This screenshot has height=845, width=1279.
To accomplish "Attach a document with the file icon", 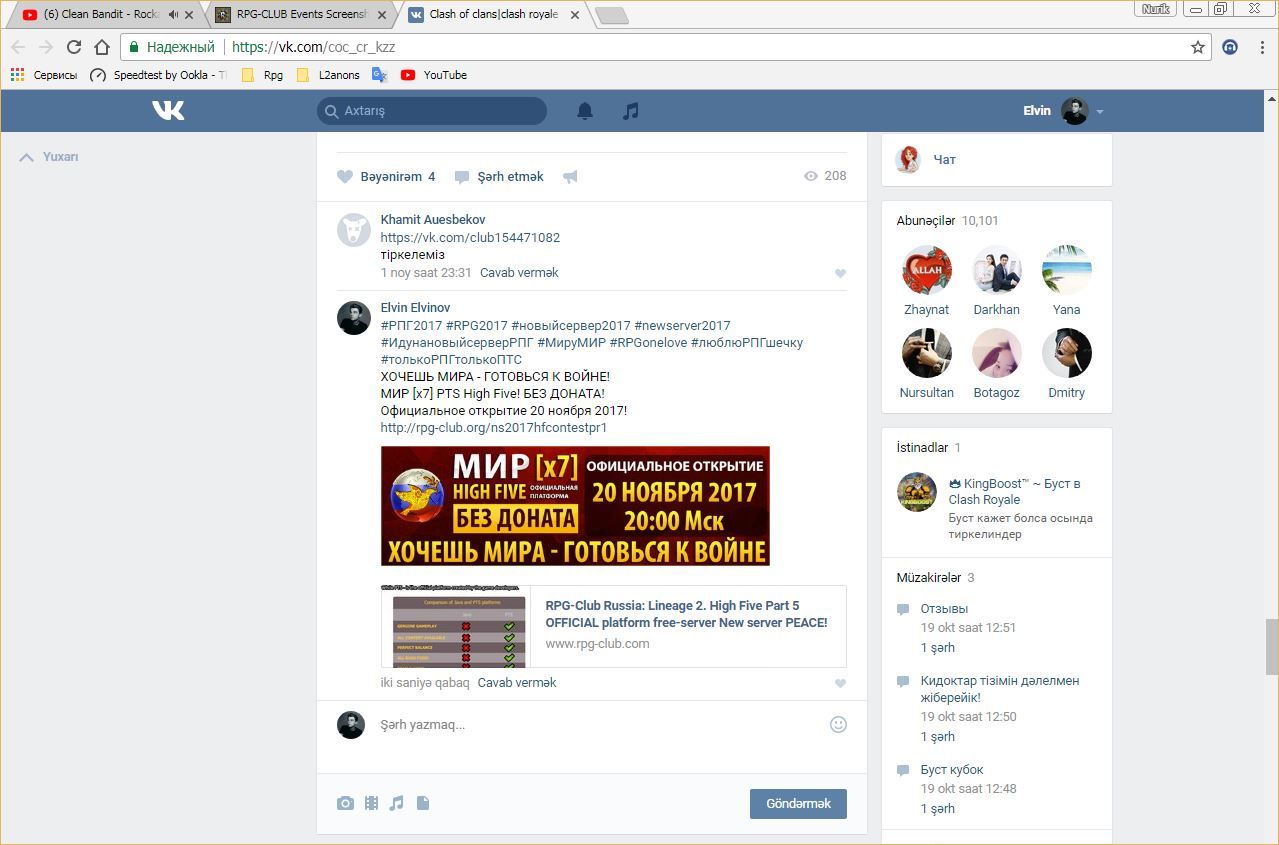I will 423,803.
